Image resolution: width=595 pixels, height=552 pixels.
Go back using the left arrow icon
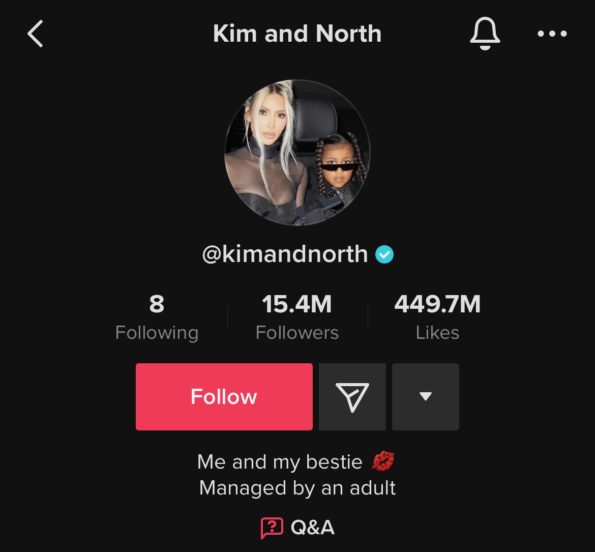pyautogui.click(x=35, y=34)
